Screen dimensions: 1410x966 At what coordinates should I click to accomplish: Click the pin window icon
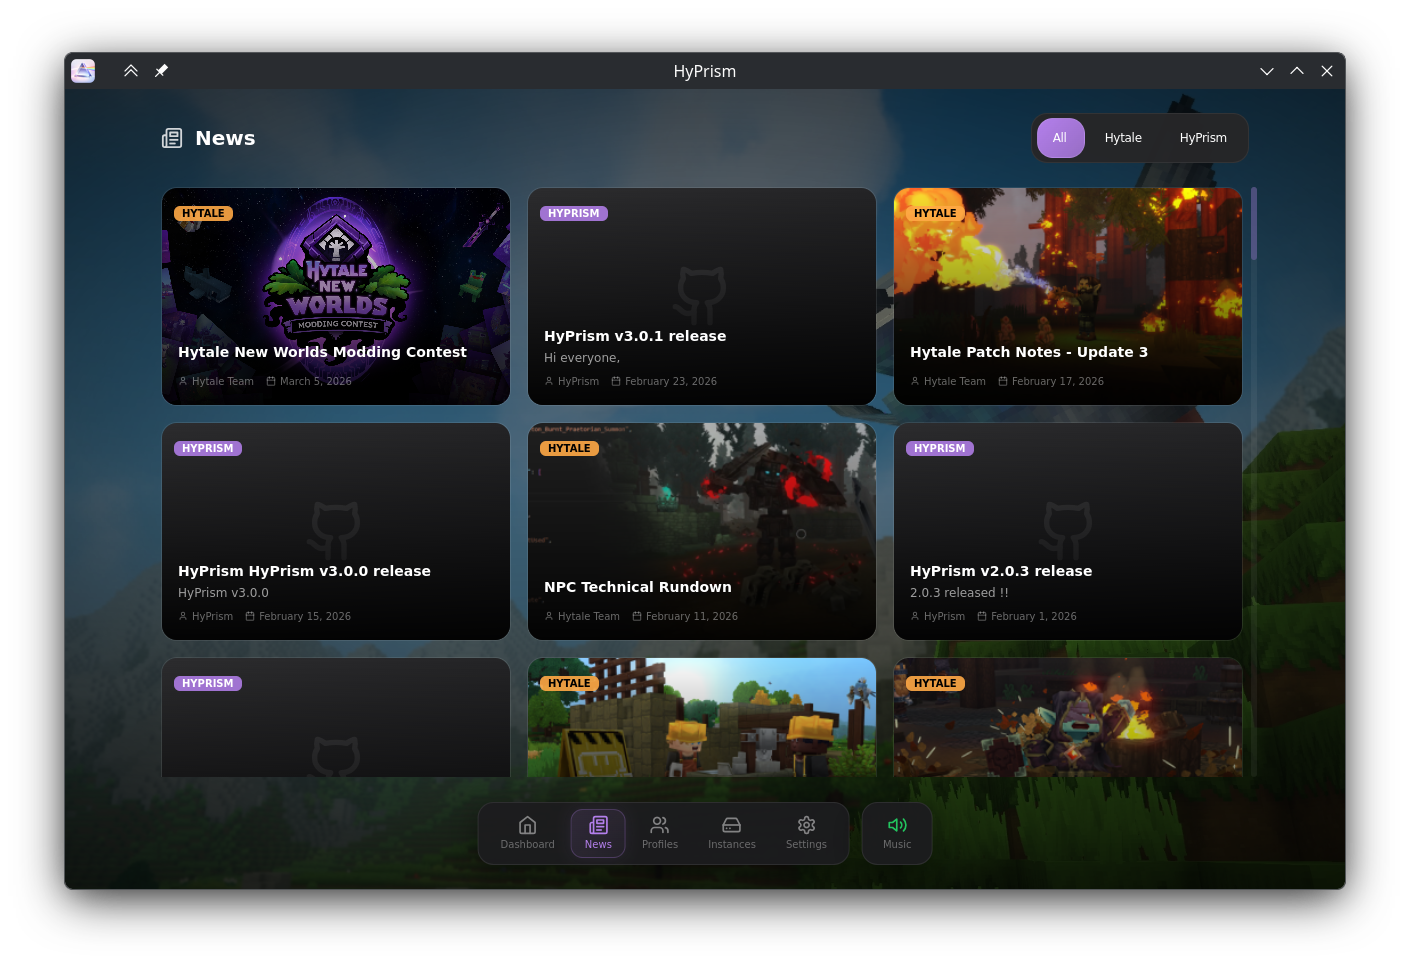(x=161, y=71)
